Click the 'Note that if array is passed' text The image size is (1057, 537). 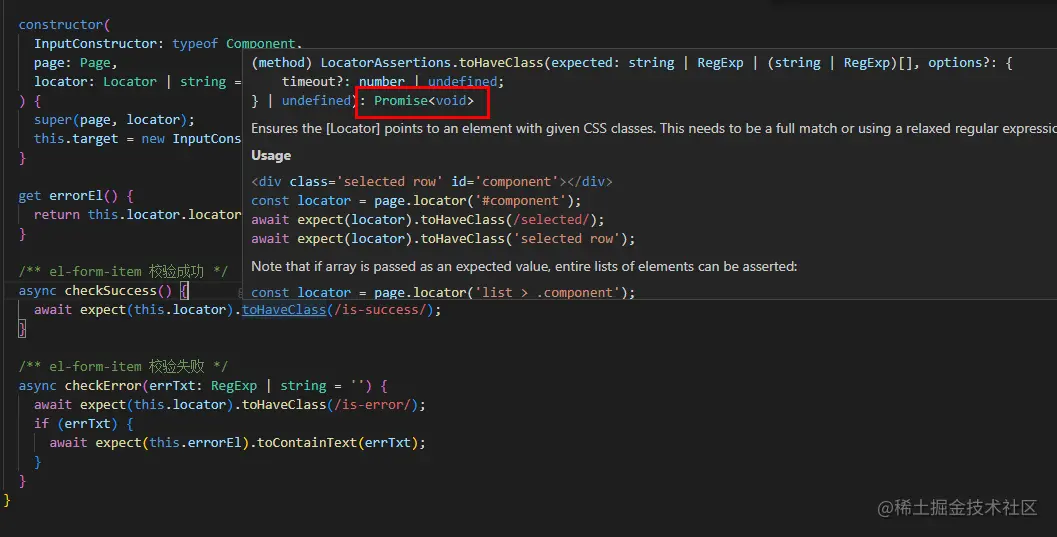click(524, 267)
